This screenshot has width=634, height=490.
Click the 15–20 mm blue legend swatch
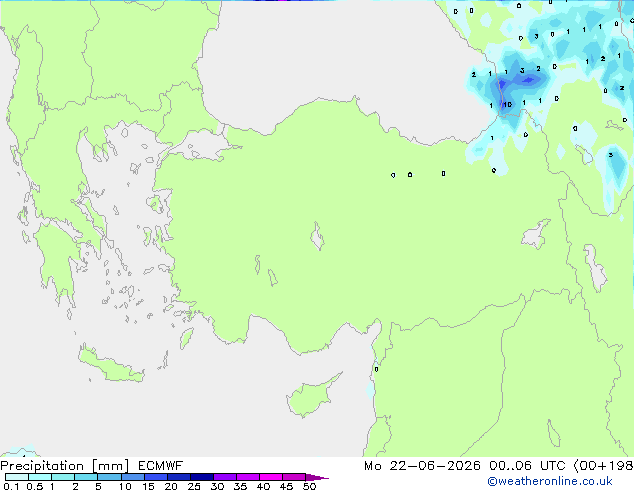[155, 477]
